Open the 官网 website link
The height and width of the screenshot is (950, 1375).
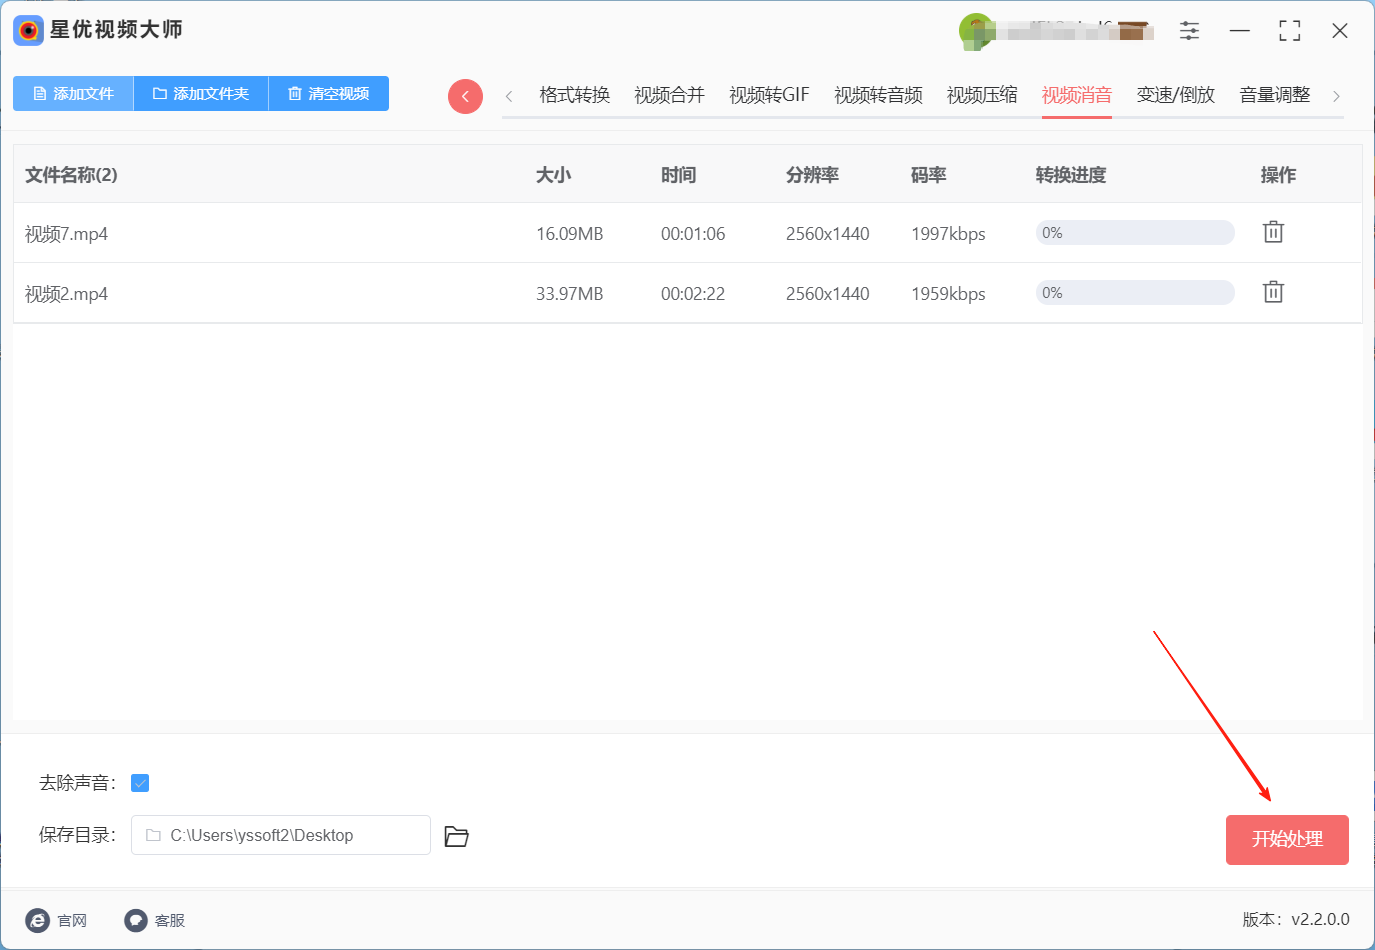click(x=56, y=920)
